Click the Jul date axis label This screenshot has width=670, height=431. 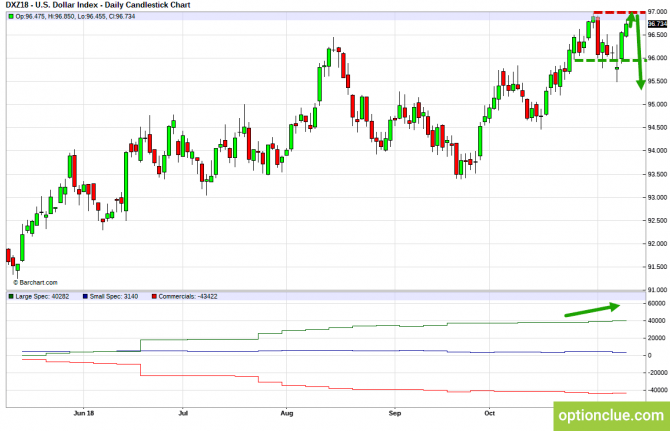point(183,413)
